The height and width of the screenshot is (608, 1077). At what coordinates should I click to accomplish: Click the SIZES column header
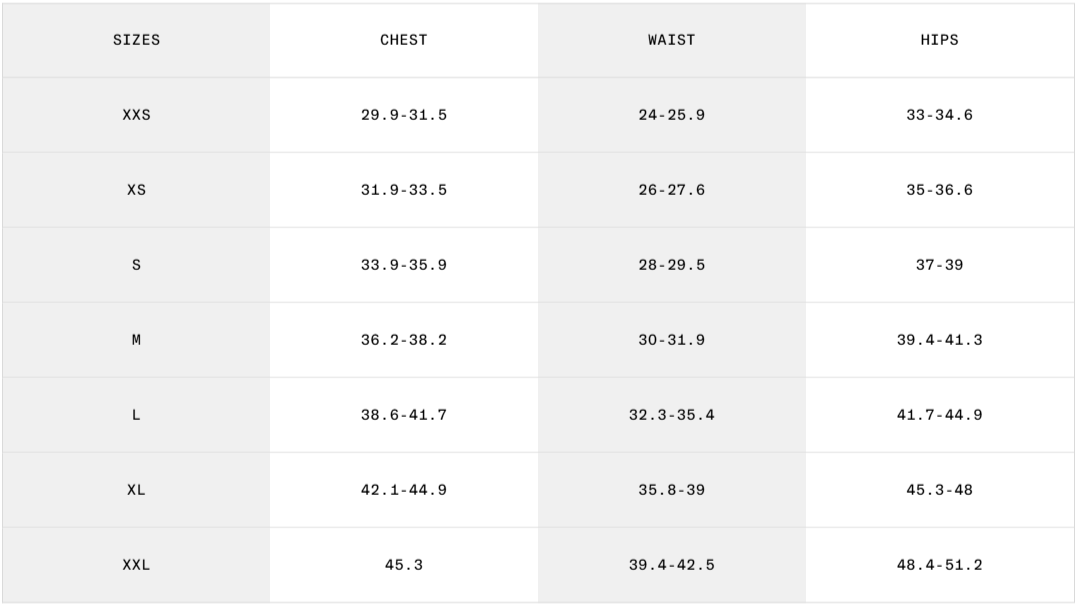(x=136, y=40)
